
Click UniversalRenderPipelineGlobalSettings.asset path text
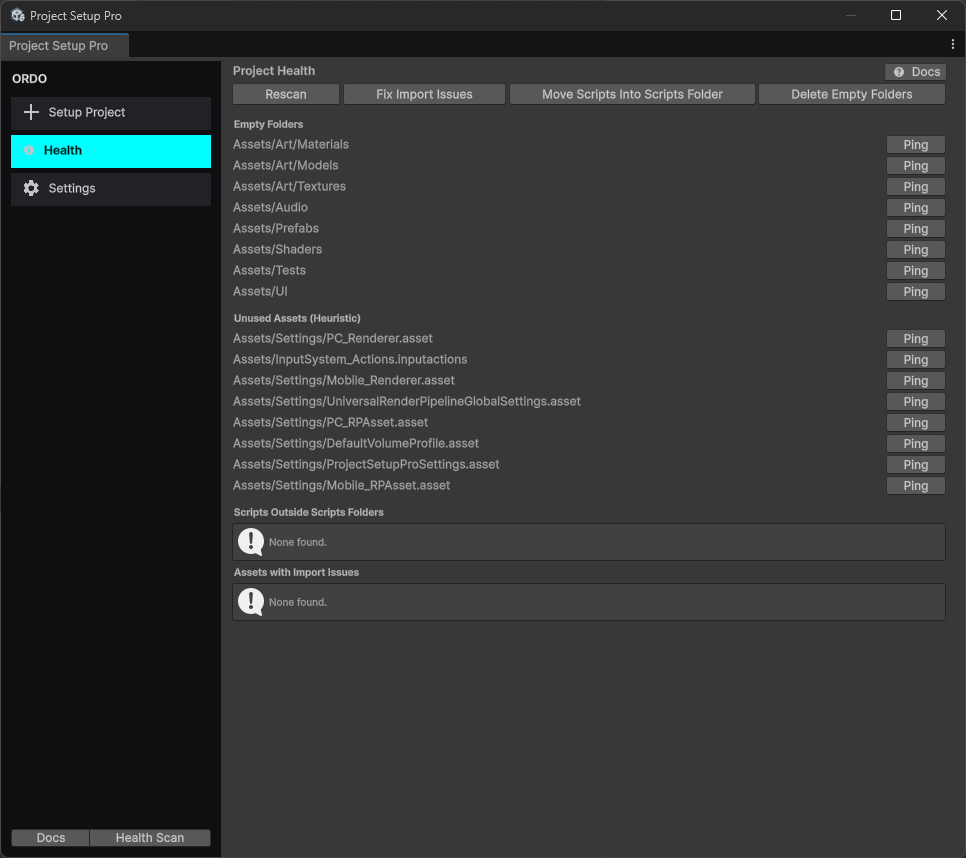407,401
